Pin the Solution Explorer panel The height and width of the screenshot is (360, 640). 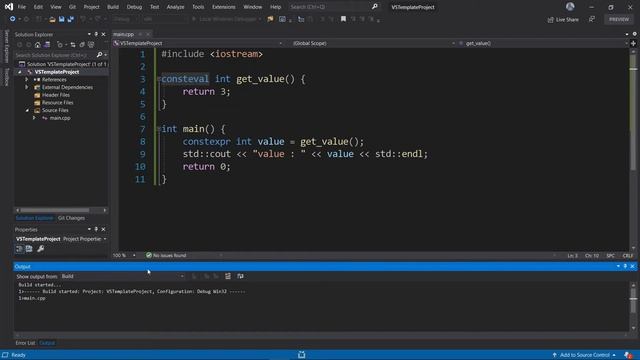[96, 34]
